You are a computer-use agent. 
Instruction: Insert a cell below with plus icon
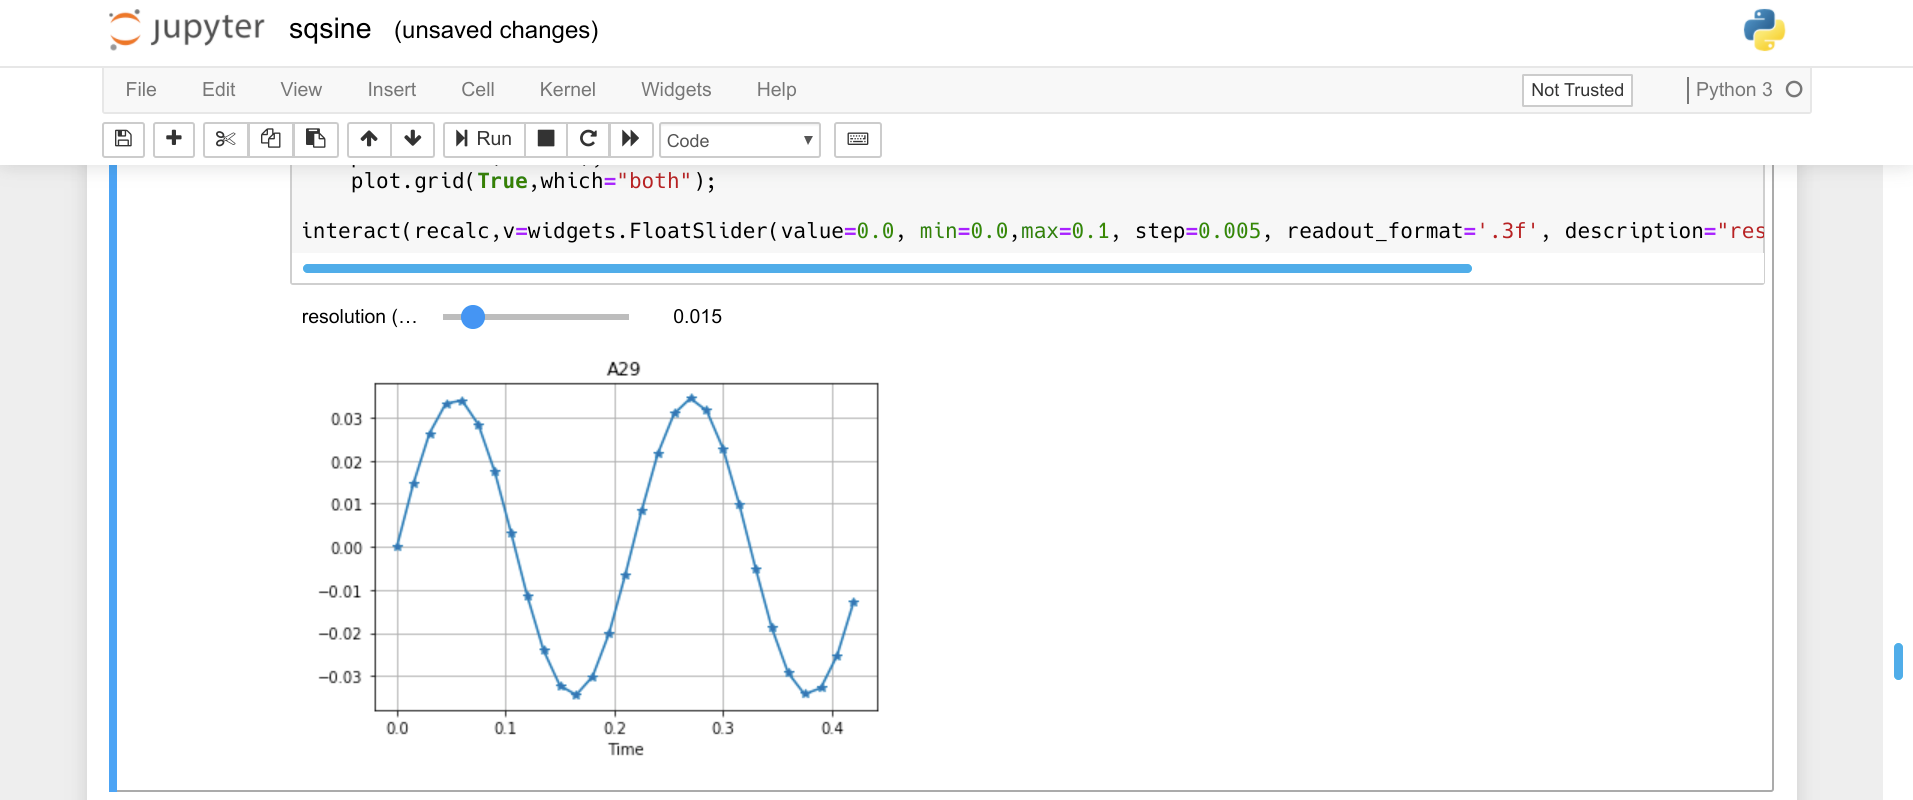coord(174,139)
